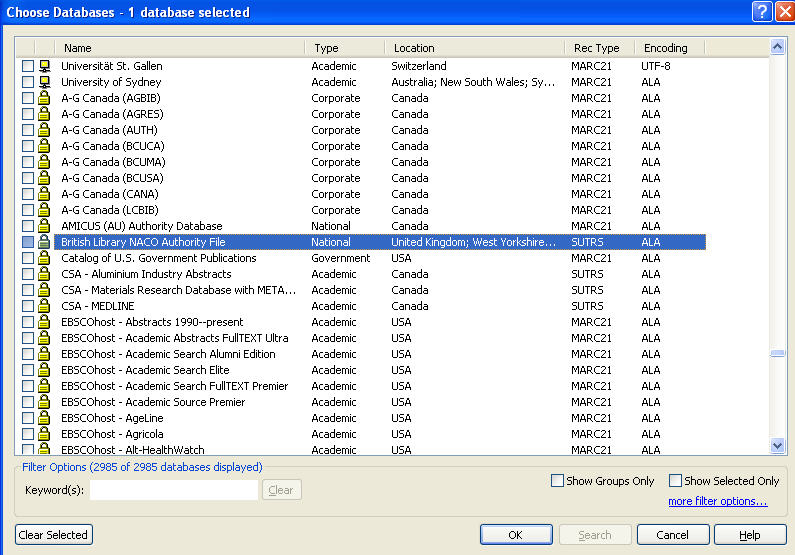Screen dimensions: 795x555
Task: Click the scroll up arrow of database list
Action: [x=777, y=47]
